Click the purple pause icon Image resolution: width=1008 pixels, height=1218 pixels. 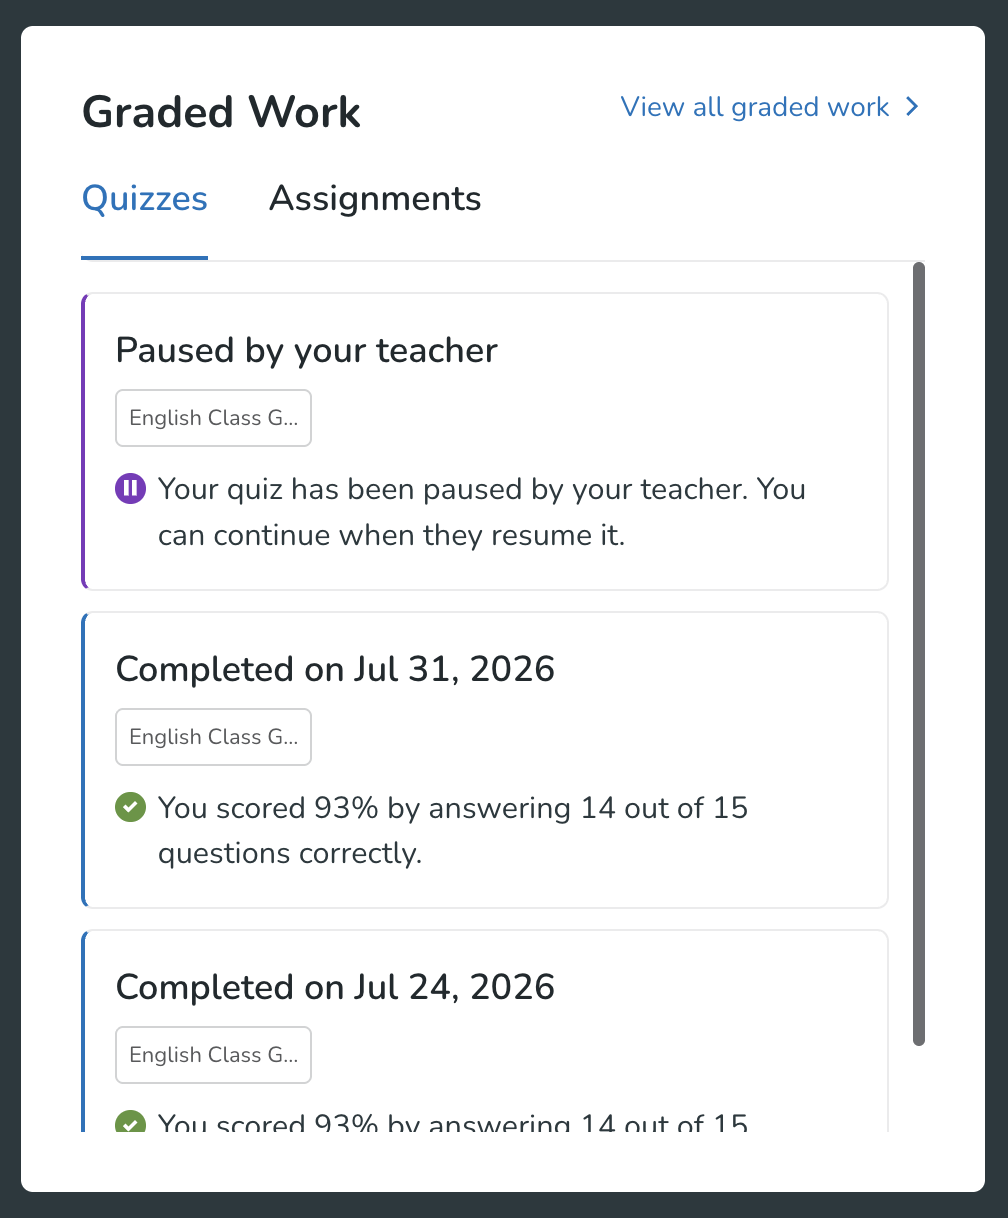tap(130, 489)
